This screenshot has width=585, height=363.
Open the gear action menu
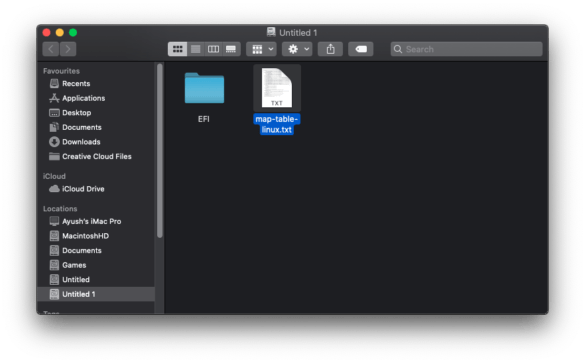pos(297,49)
